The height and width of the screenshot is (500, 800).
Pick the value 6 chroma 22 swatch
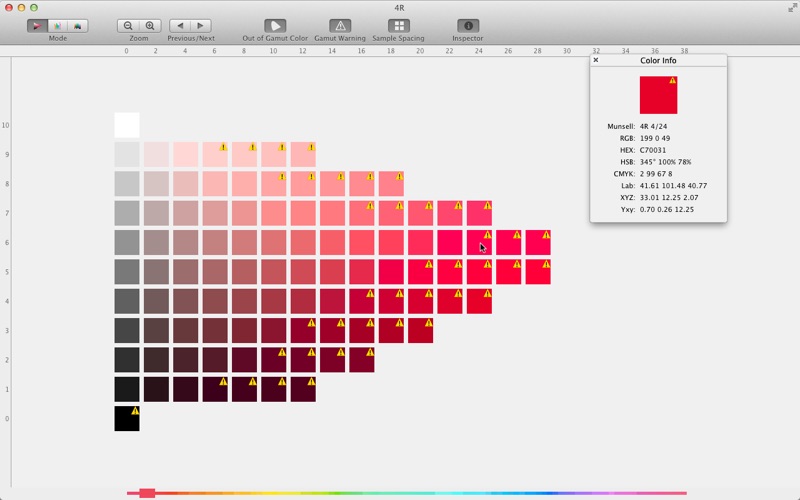(450, 243)
